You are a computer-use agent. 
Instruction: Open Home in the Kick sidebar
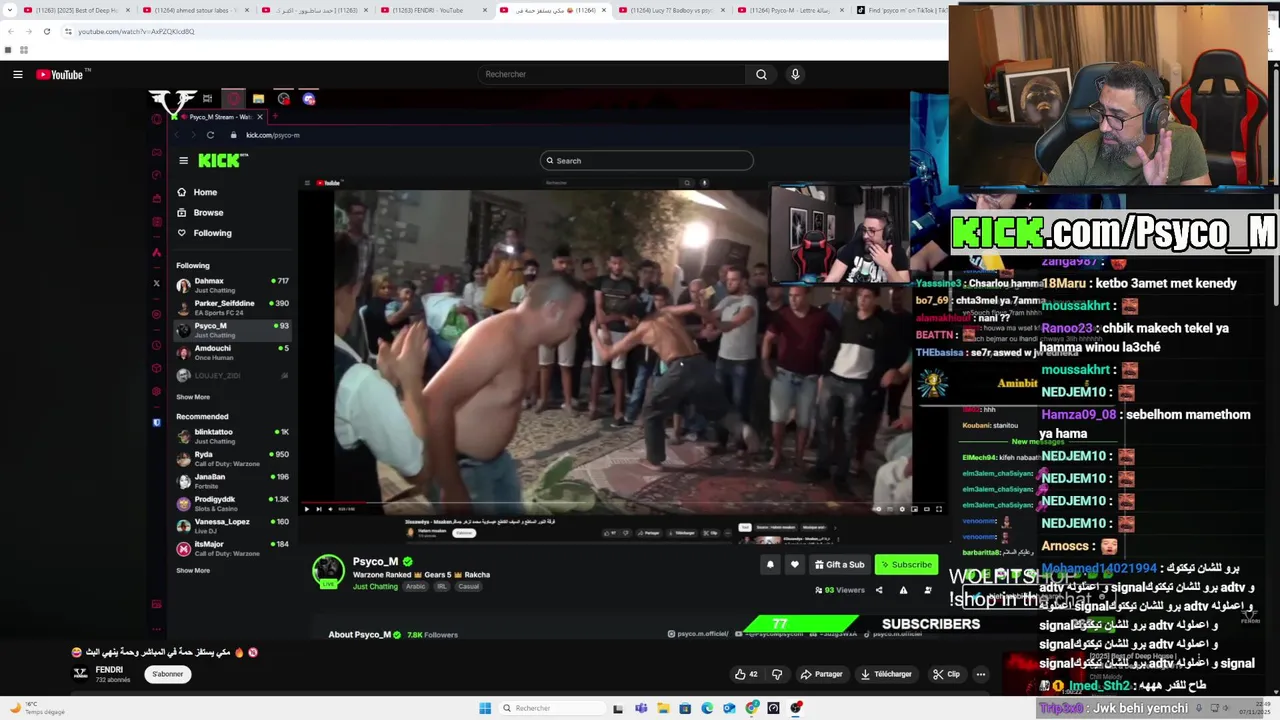tap(197, 192)
